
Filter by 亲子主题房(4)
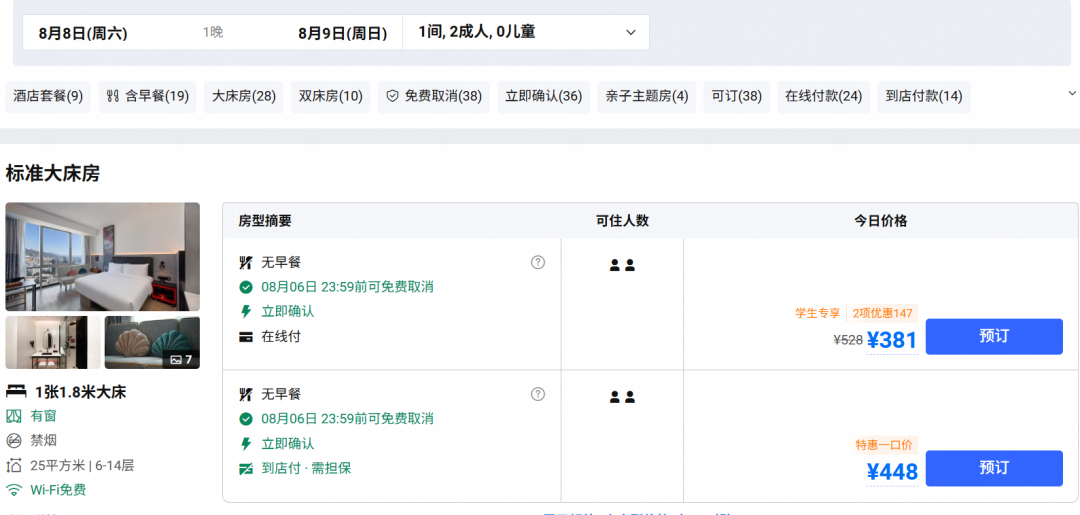[x=647, y=96]
